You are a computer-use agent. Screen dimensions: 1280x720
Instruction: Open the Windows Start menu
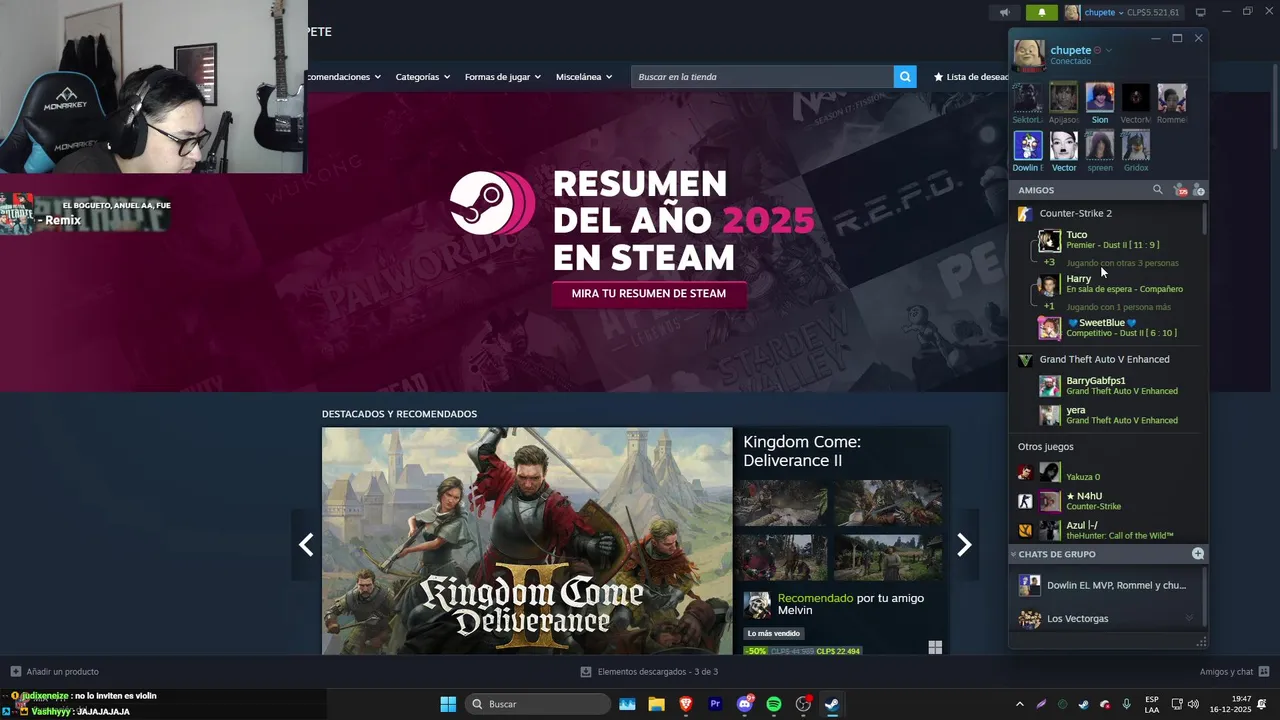pyautogui.click(x=448, y=704)
